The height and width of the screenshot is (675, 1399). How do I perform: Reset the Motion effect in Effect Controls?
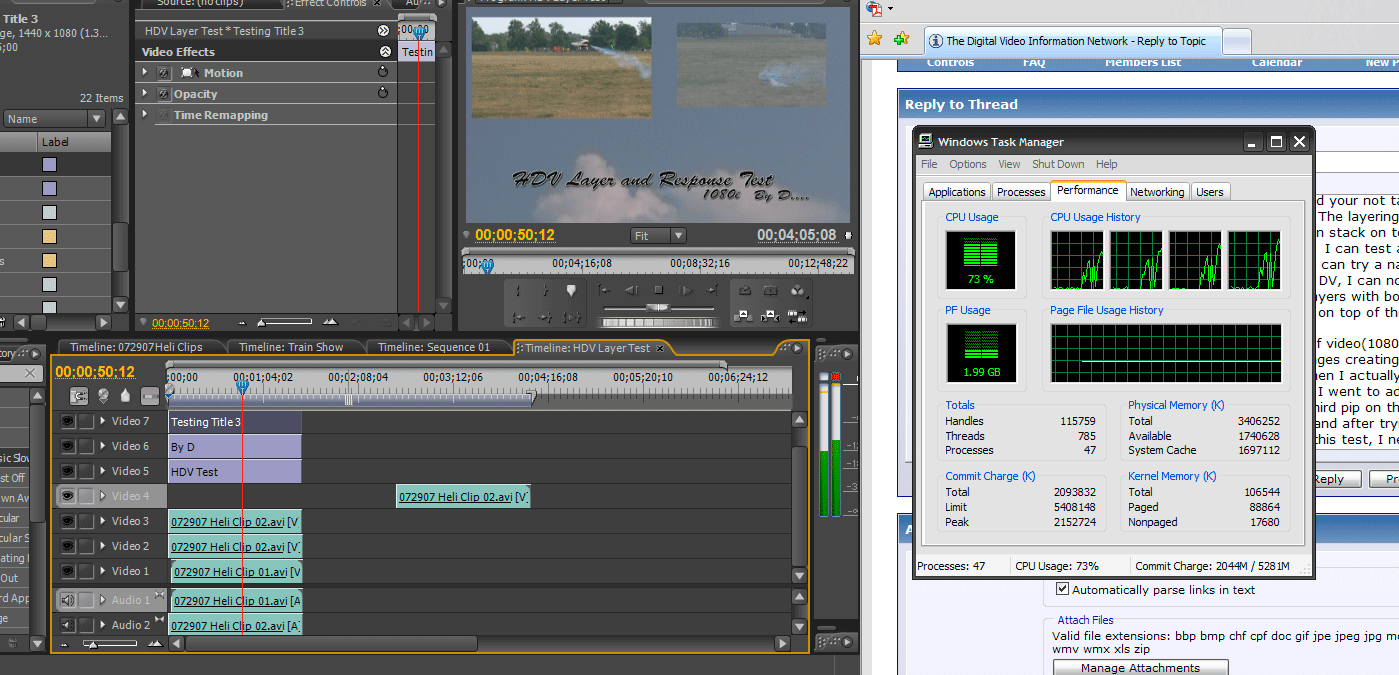point(382,72)
